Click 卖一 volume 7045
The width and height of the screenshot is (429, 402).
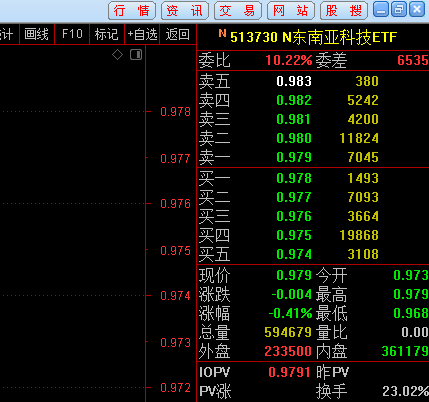[363, 157]
